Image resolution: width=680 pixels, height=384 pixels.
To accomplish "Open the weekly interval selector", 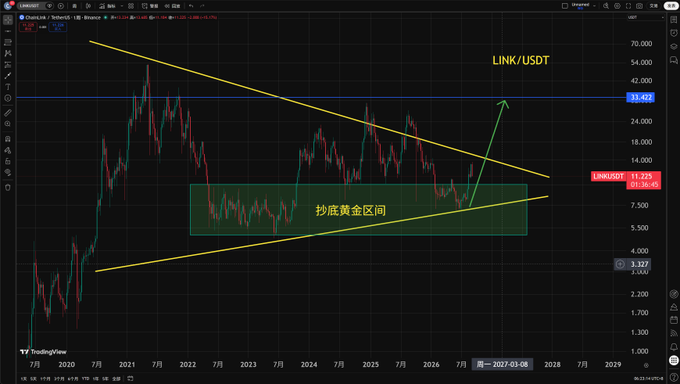I will pyautogui.click(x=75, y=6).
